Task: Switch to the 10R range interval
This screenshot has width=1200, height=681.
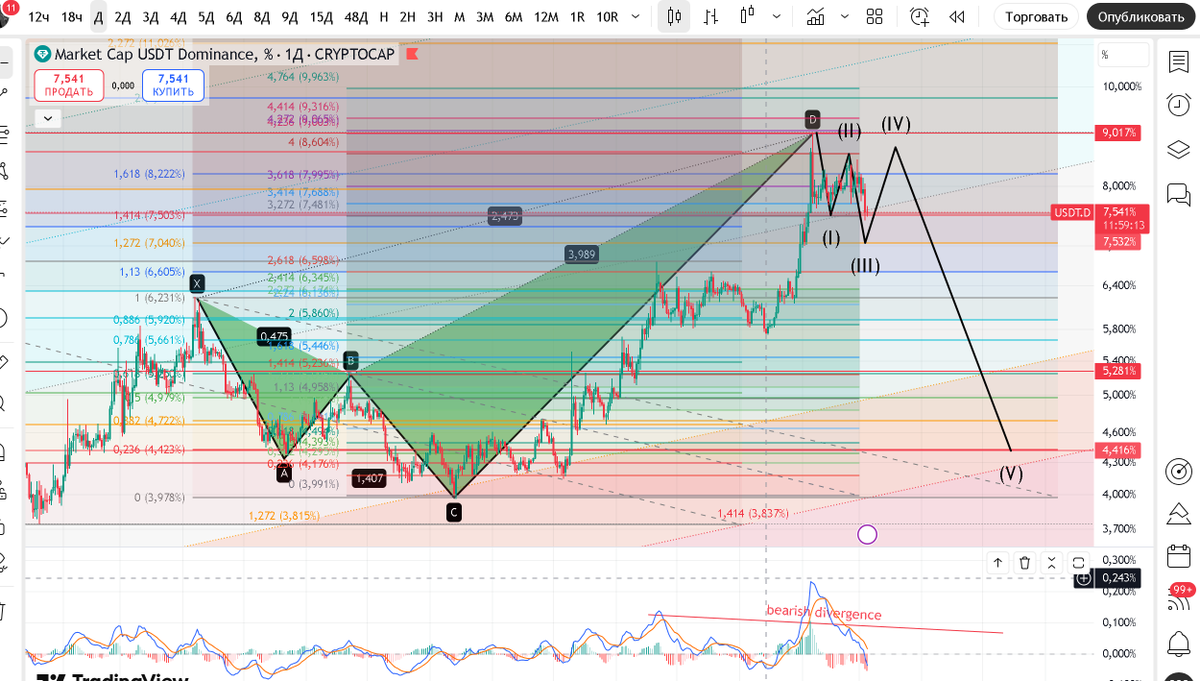Action: coord(607,16)
